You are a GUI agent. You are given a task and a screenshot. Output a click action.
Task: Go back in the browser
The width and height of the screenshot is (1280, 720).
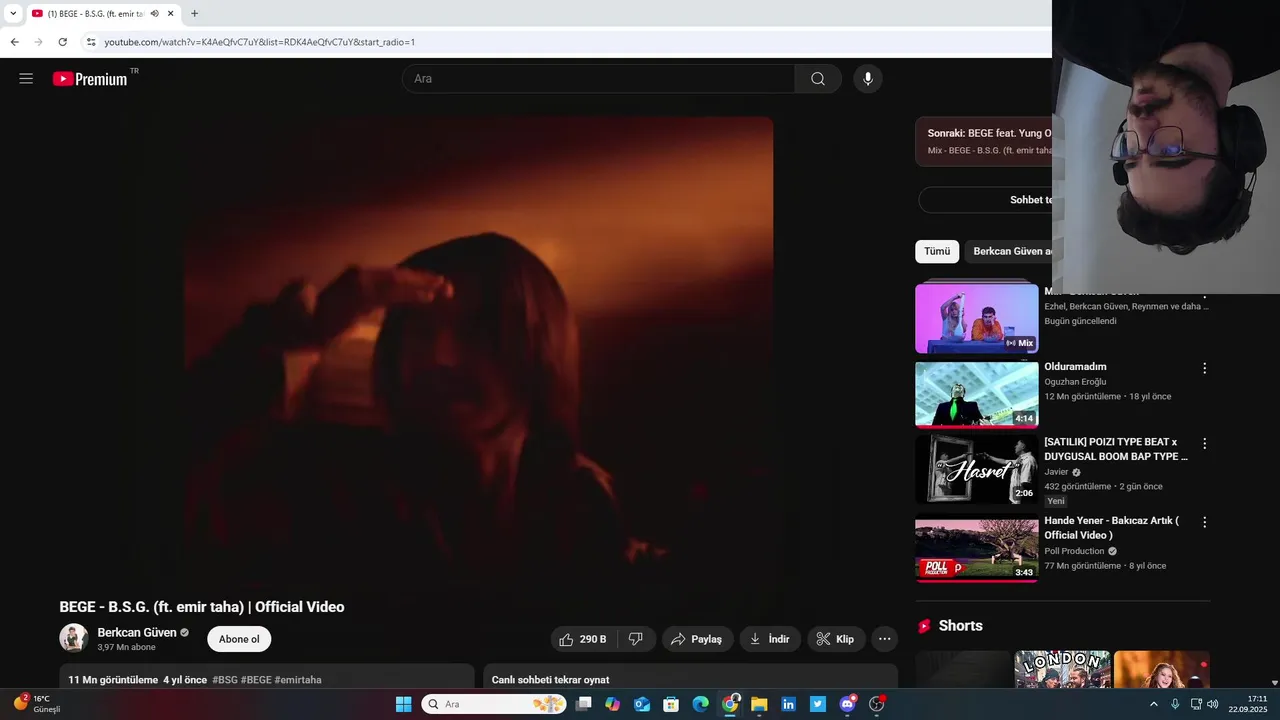tap(14, 42)
